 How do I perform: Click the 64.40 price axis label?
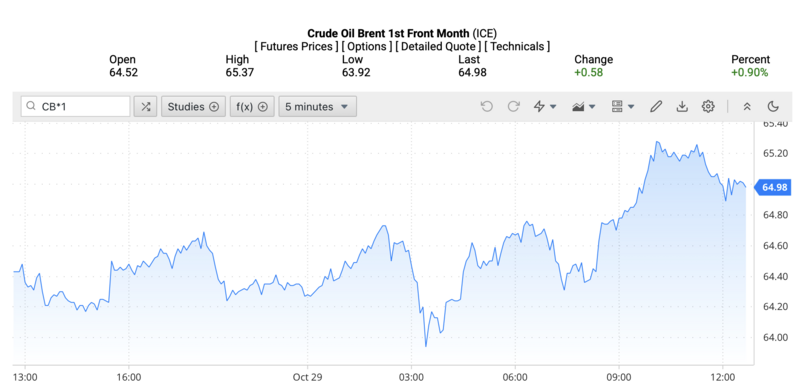tap(775, 276)
